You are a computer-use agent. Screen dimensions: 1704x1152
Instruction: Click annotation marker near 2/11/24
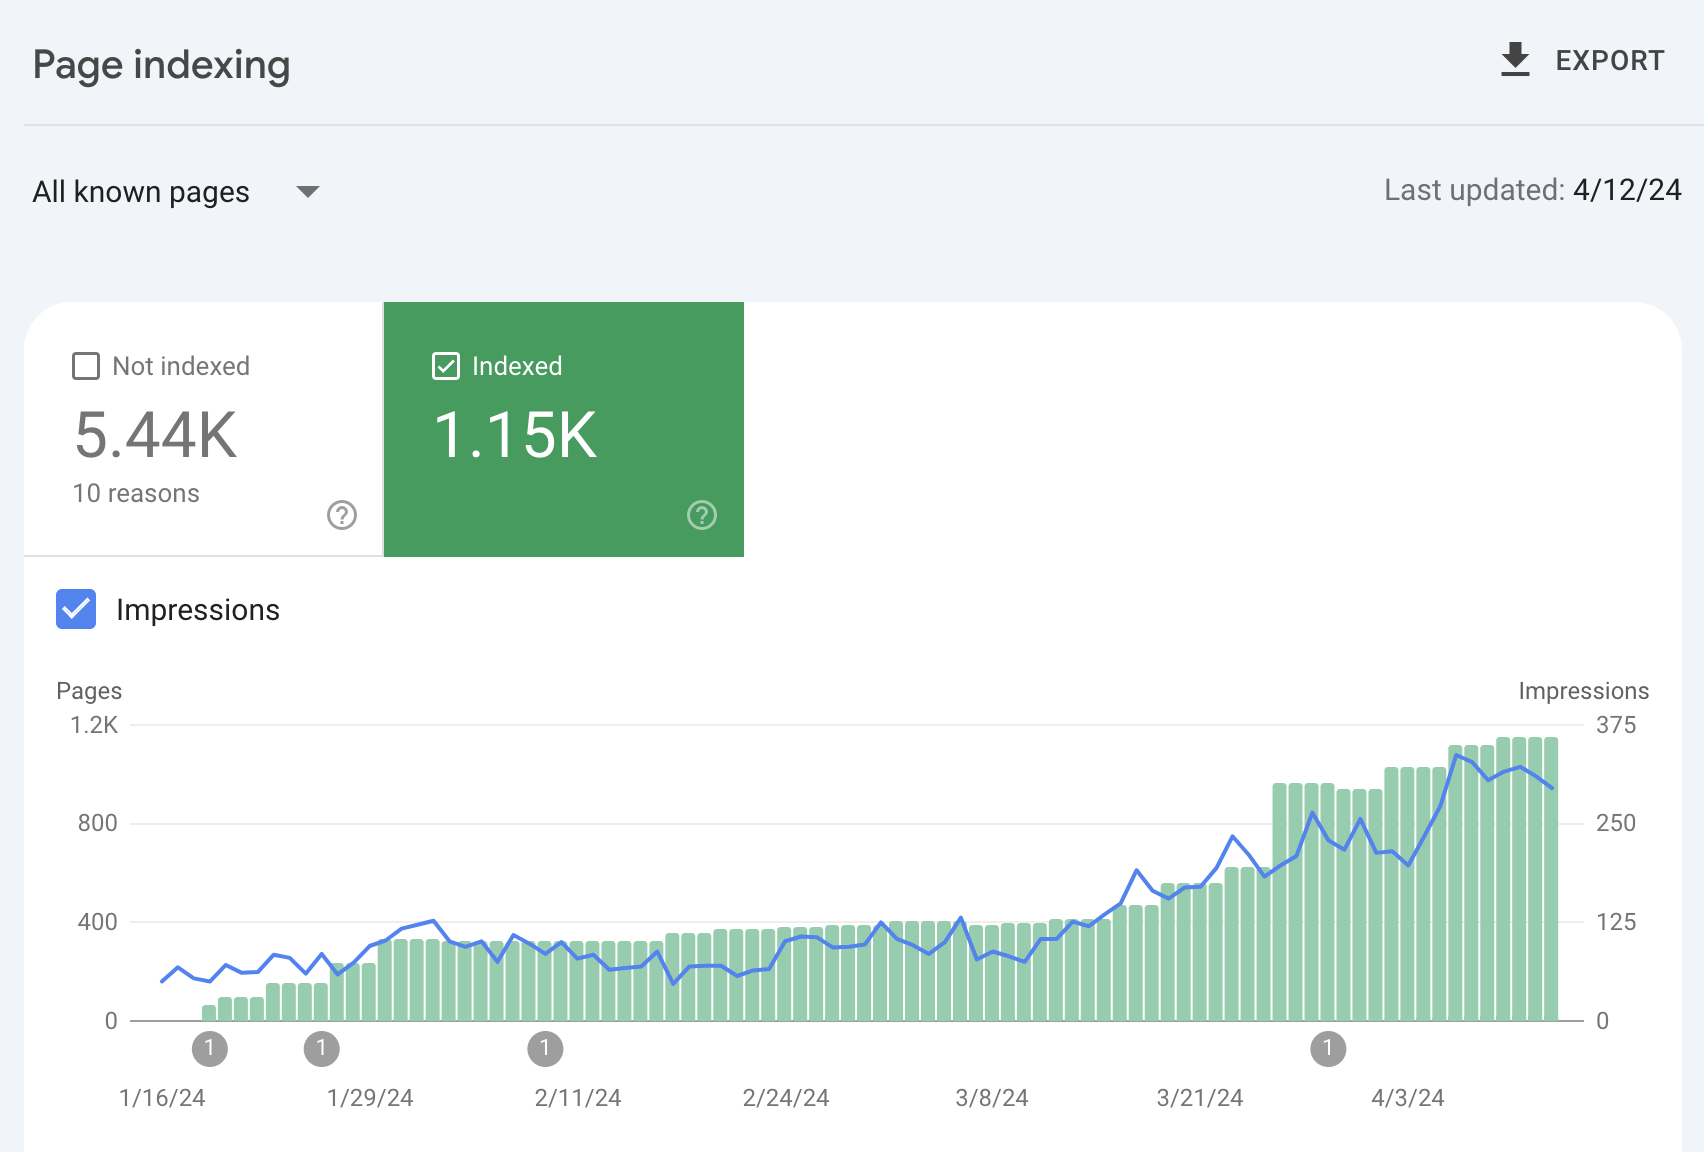pos(545,1048)
